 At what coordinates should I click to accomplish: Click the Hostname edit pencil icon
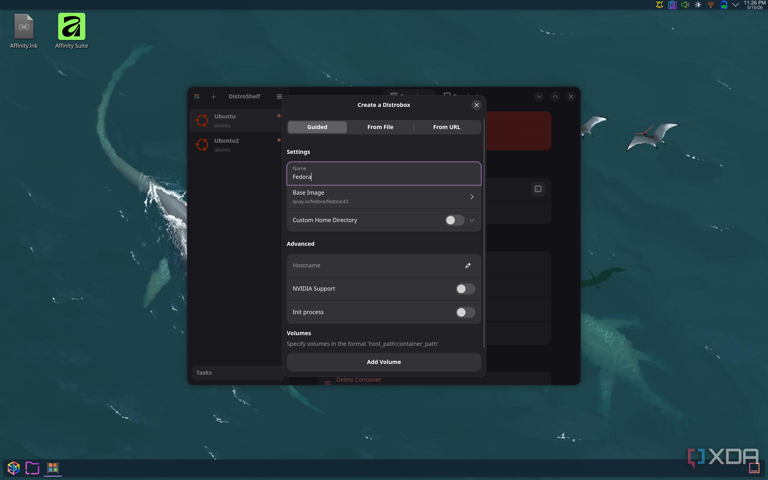tap(468, 265)
